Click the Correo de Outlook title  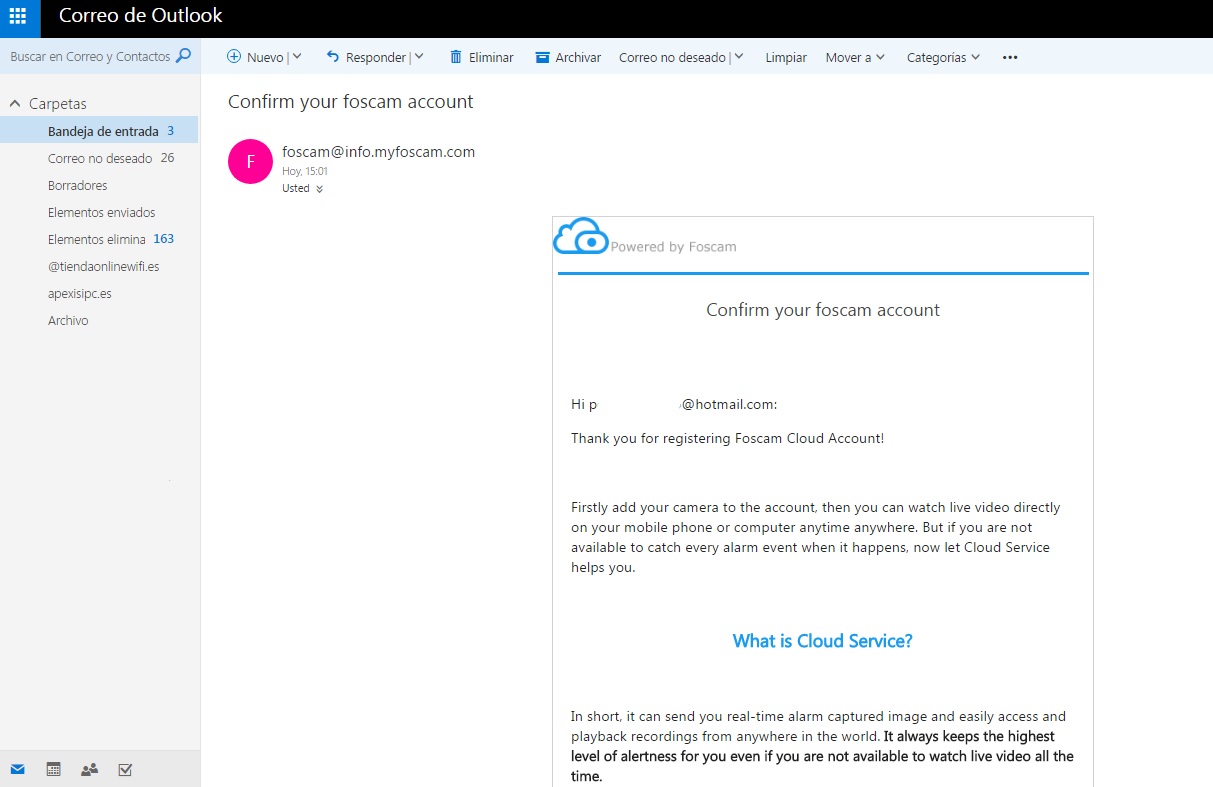[x=141, y=16]
